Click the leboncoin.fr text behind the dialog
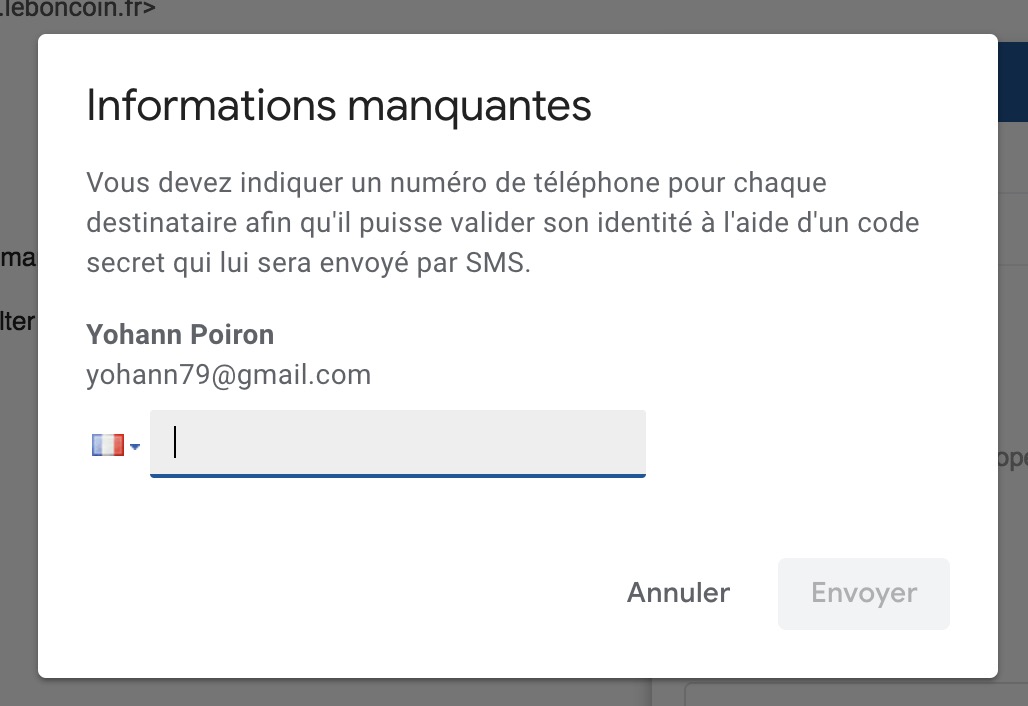 (80, 10)
